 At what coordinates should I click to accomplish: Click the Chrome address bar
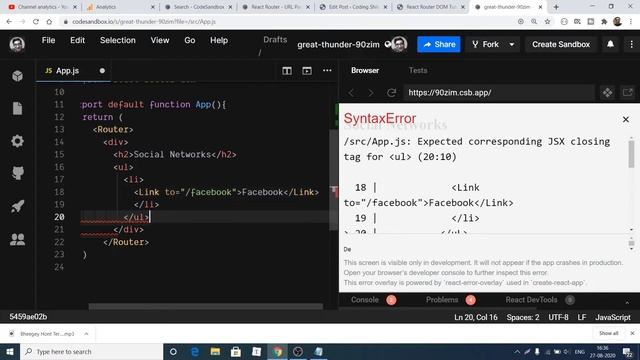287,22
